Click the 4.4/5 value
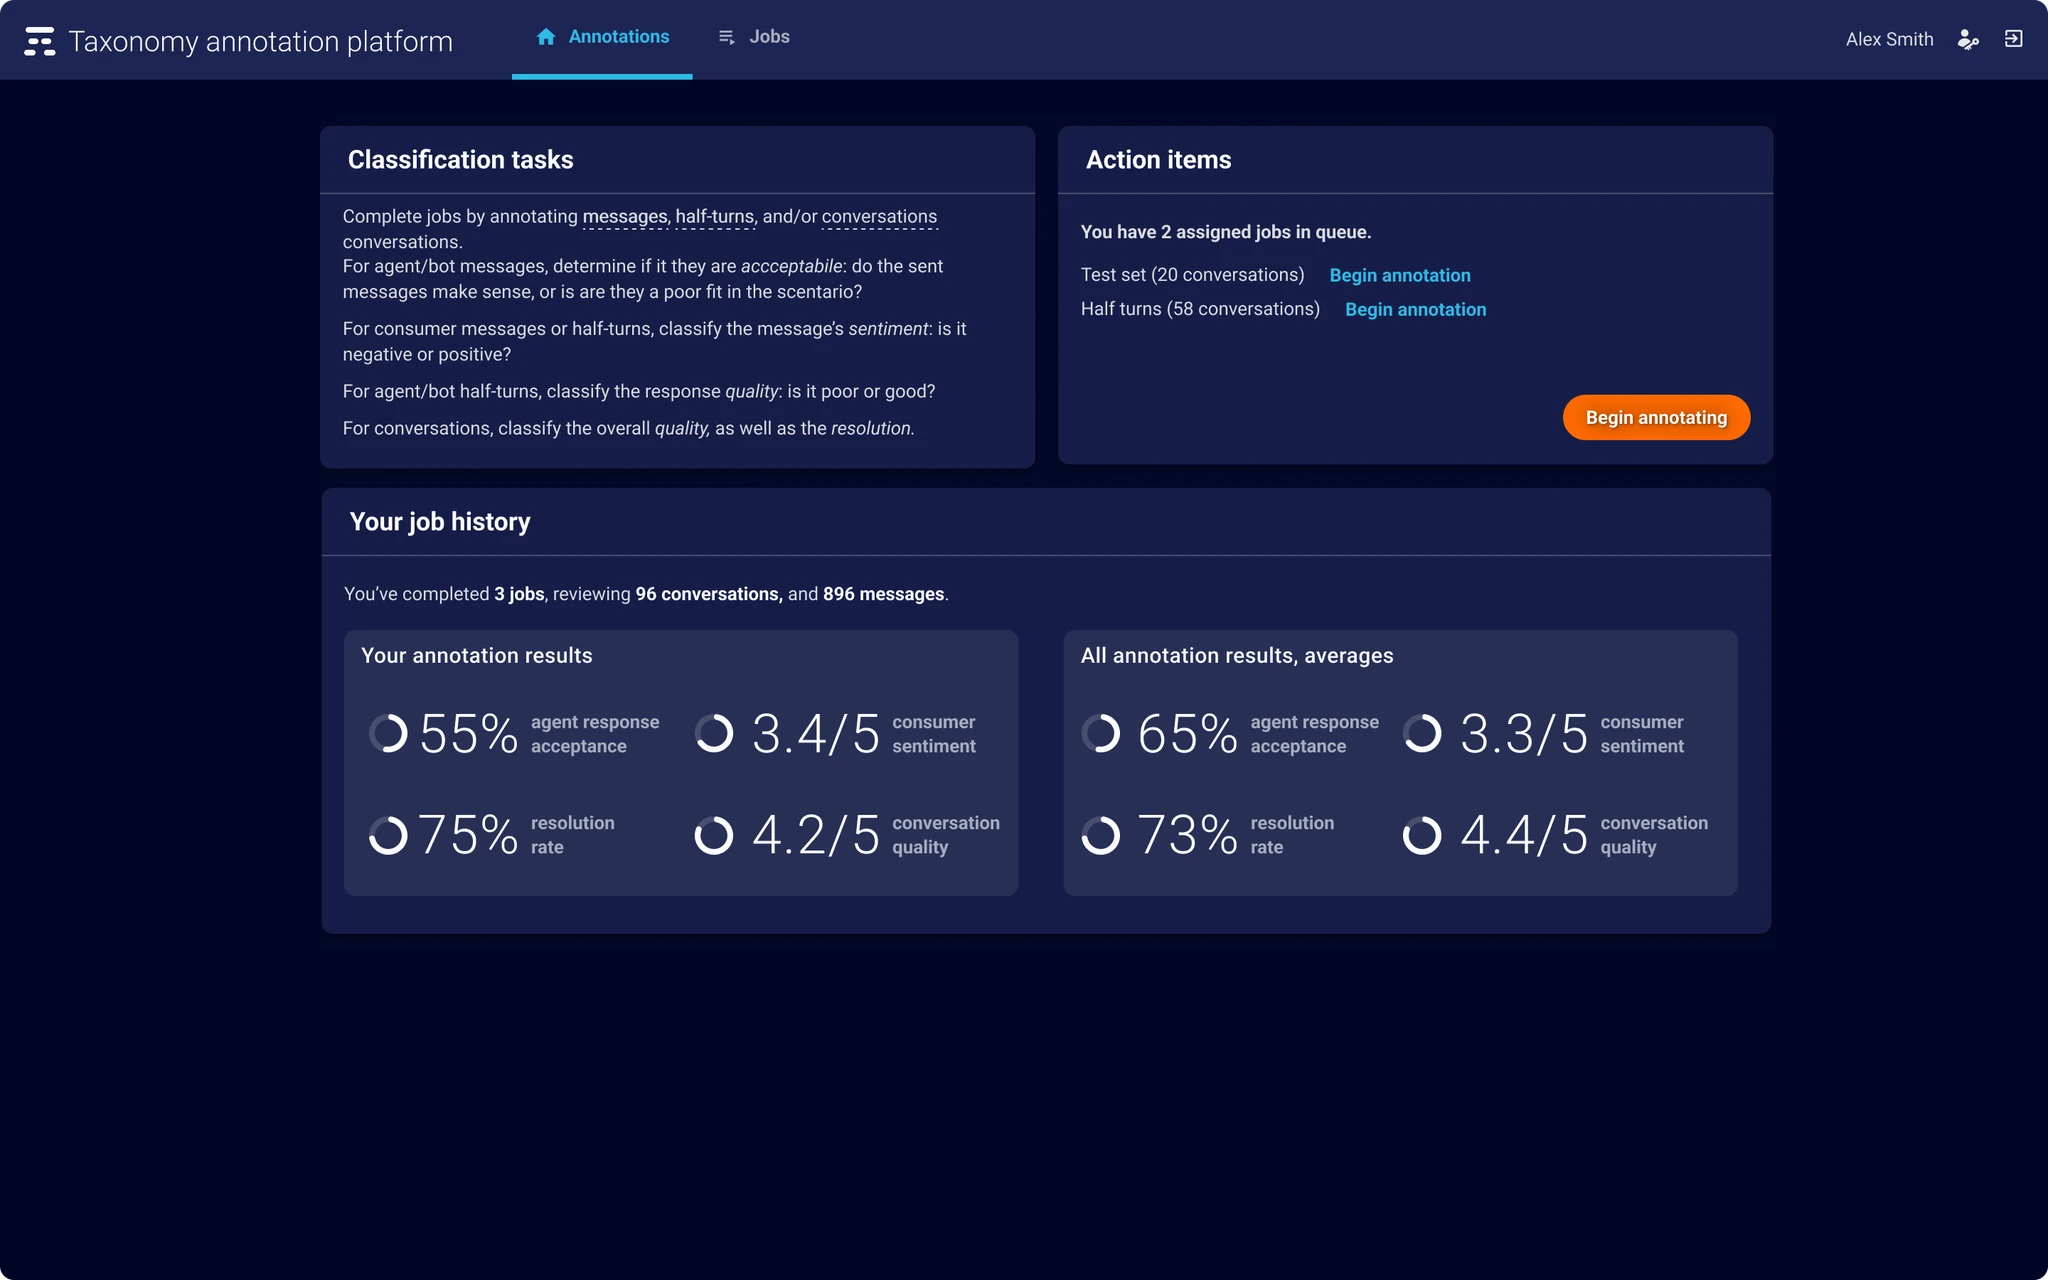 pyautogui.click(x=1524, y=835)
